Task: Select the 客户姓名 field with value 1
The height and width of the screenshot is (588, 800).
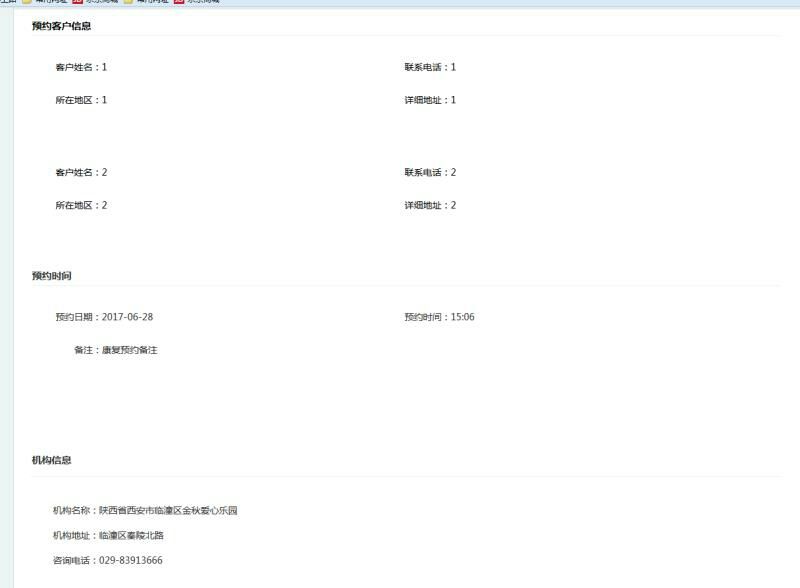Action: tap(81, 67)
